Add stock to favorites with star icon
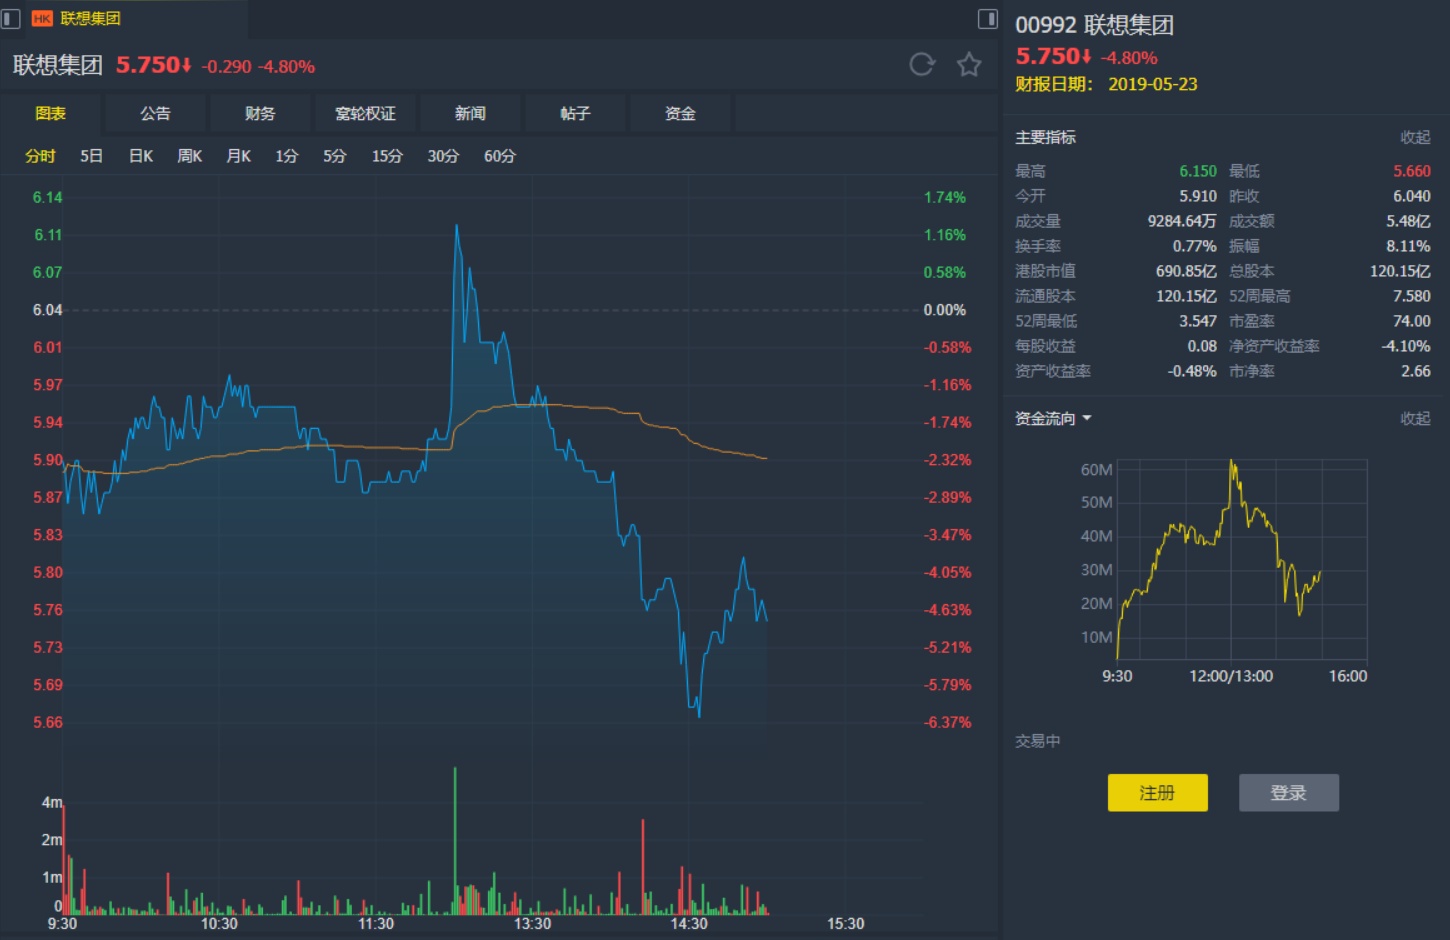 click(x=969, y=65)
